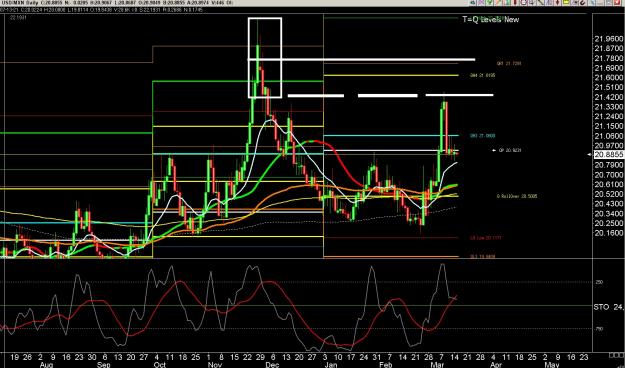
Task: Pick the 21.3300 price axis label
Action: point(609,107)
